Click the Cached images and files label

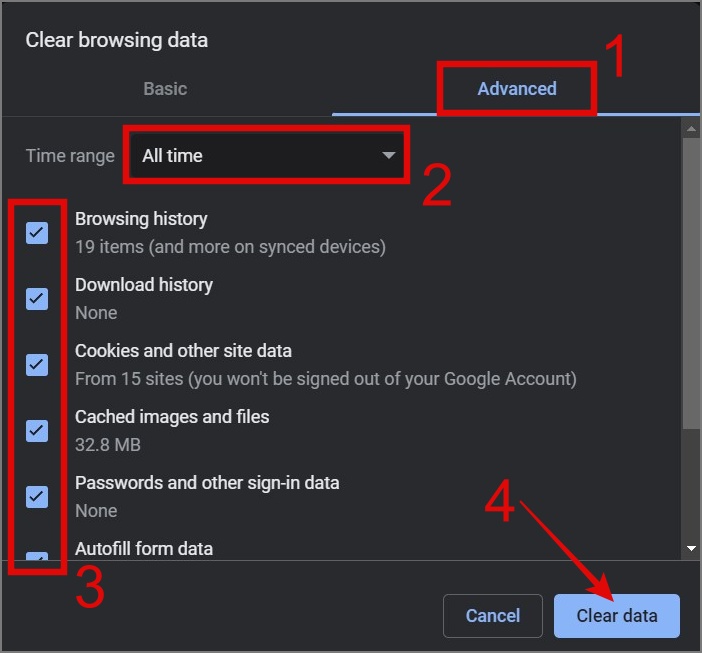click(172, 417)
